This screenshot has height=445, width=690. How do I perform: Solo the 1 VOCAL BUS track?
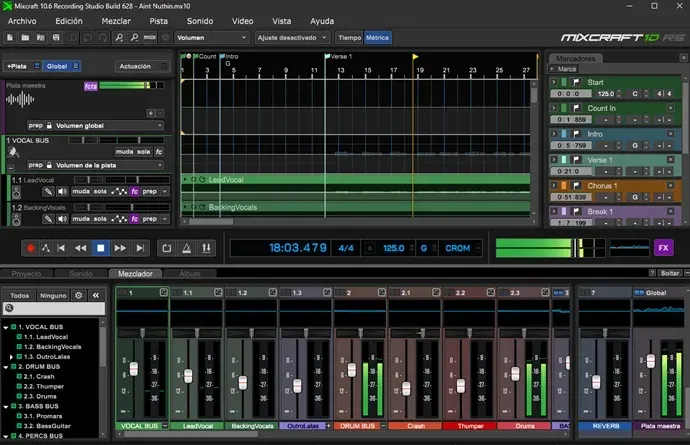click(x=143, y=152)
